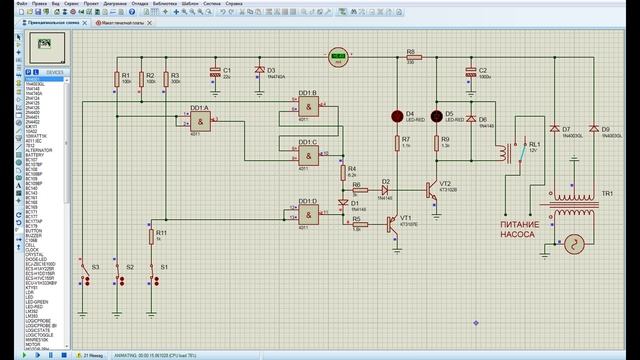Select LOGICTOGGLE in the device list

pos(39,335)
